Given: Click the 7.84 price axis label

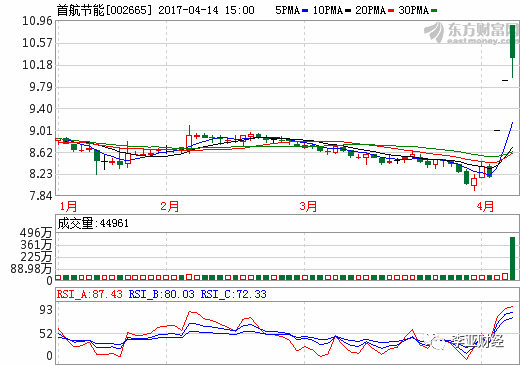Looking at the screenshot, I should pos(41,196).
